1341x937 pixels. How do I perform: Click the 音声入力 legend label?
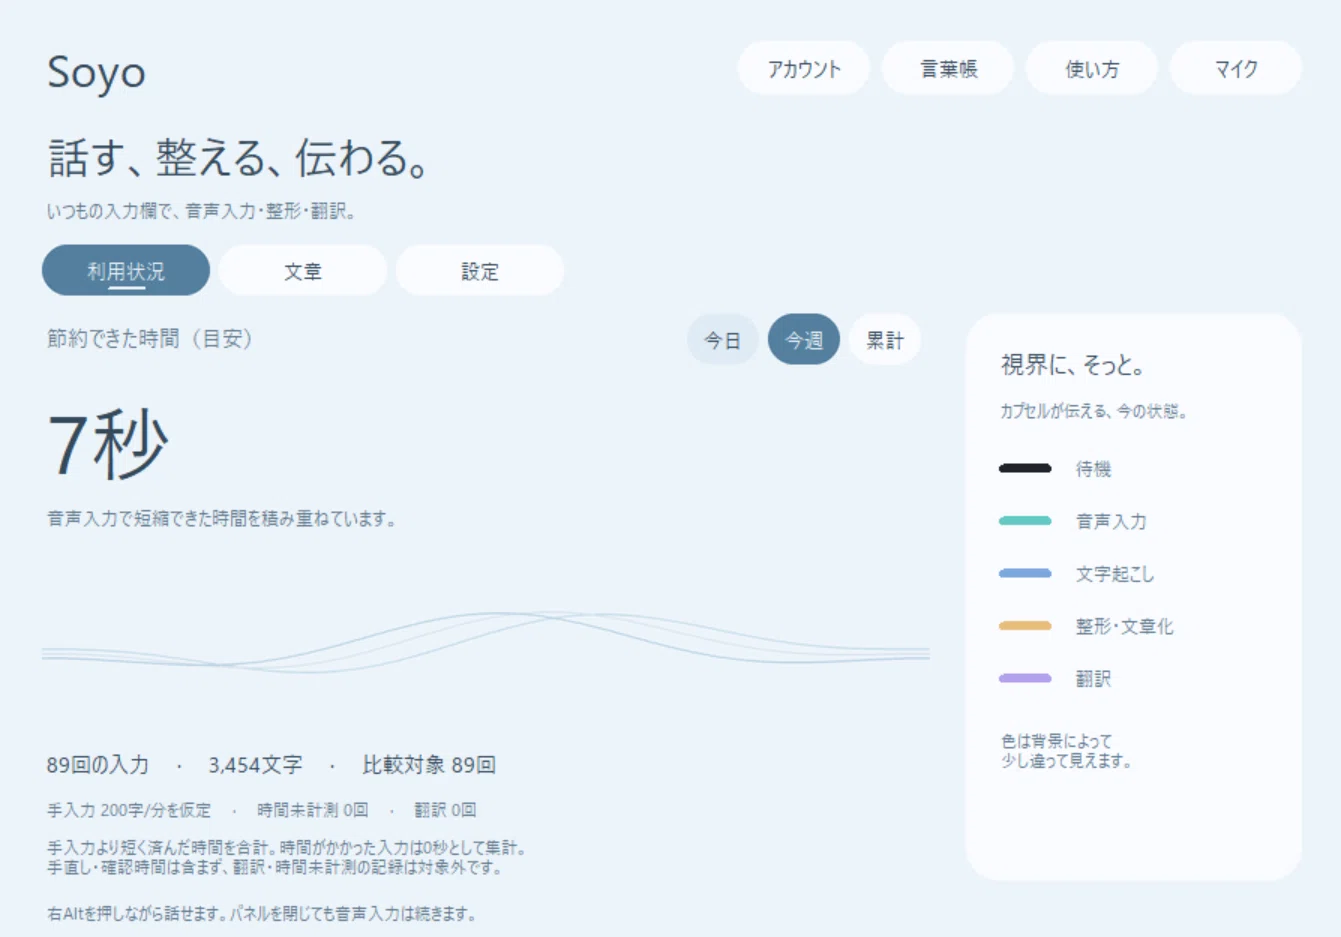coord(1111,521)
